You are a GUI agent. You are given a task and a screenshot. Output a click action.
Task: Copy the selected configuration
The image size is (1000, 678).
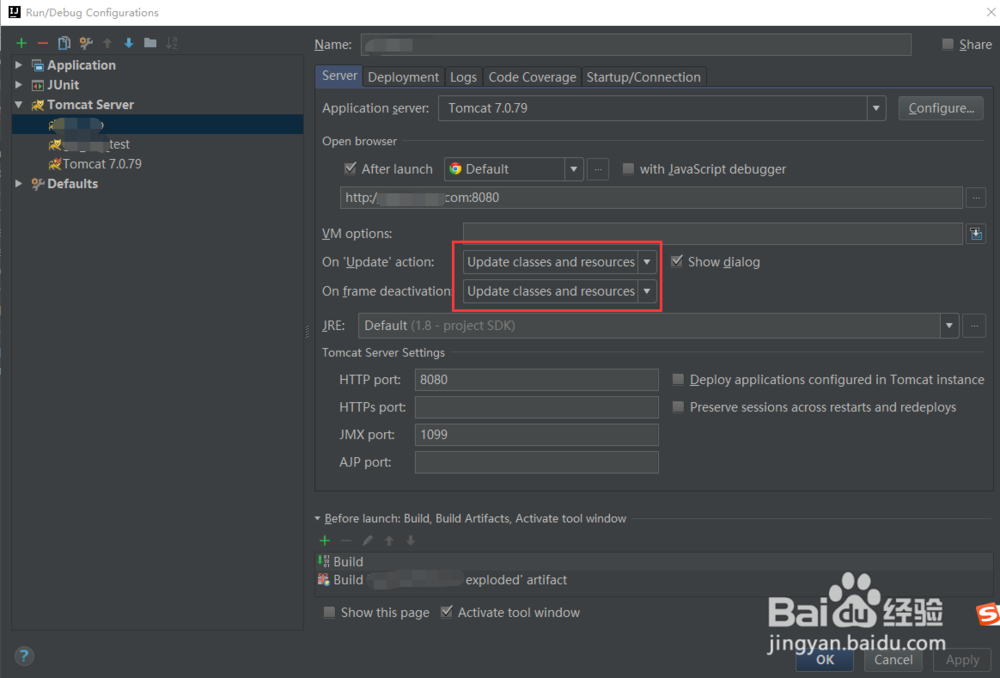[64, 43]
